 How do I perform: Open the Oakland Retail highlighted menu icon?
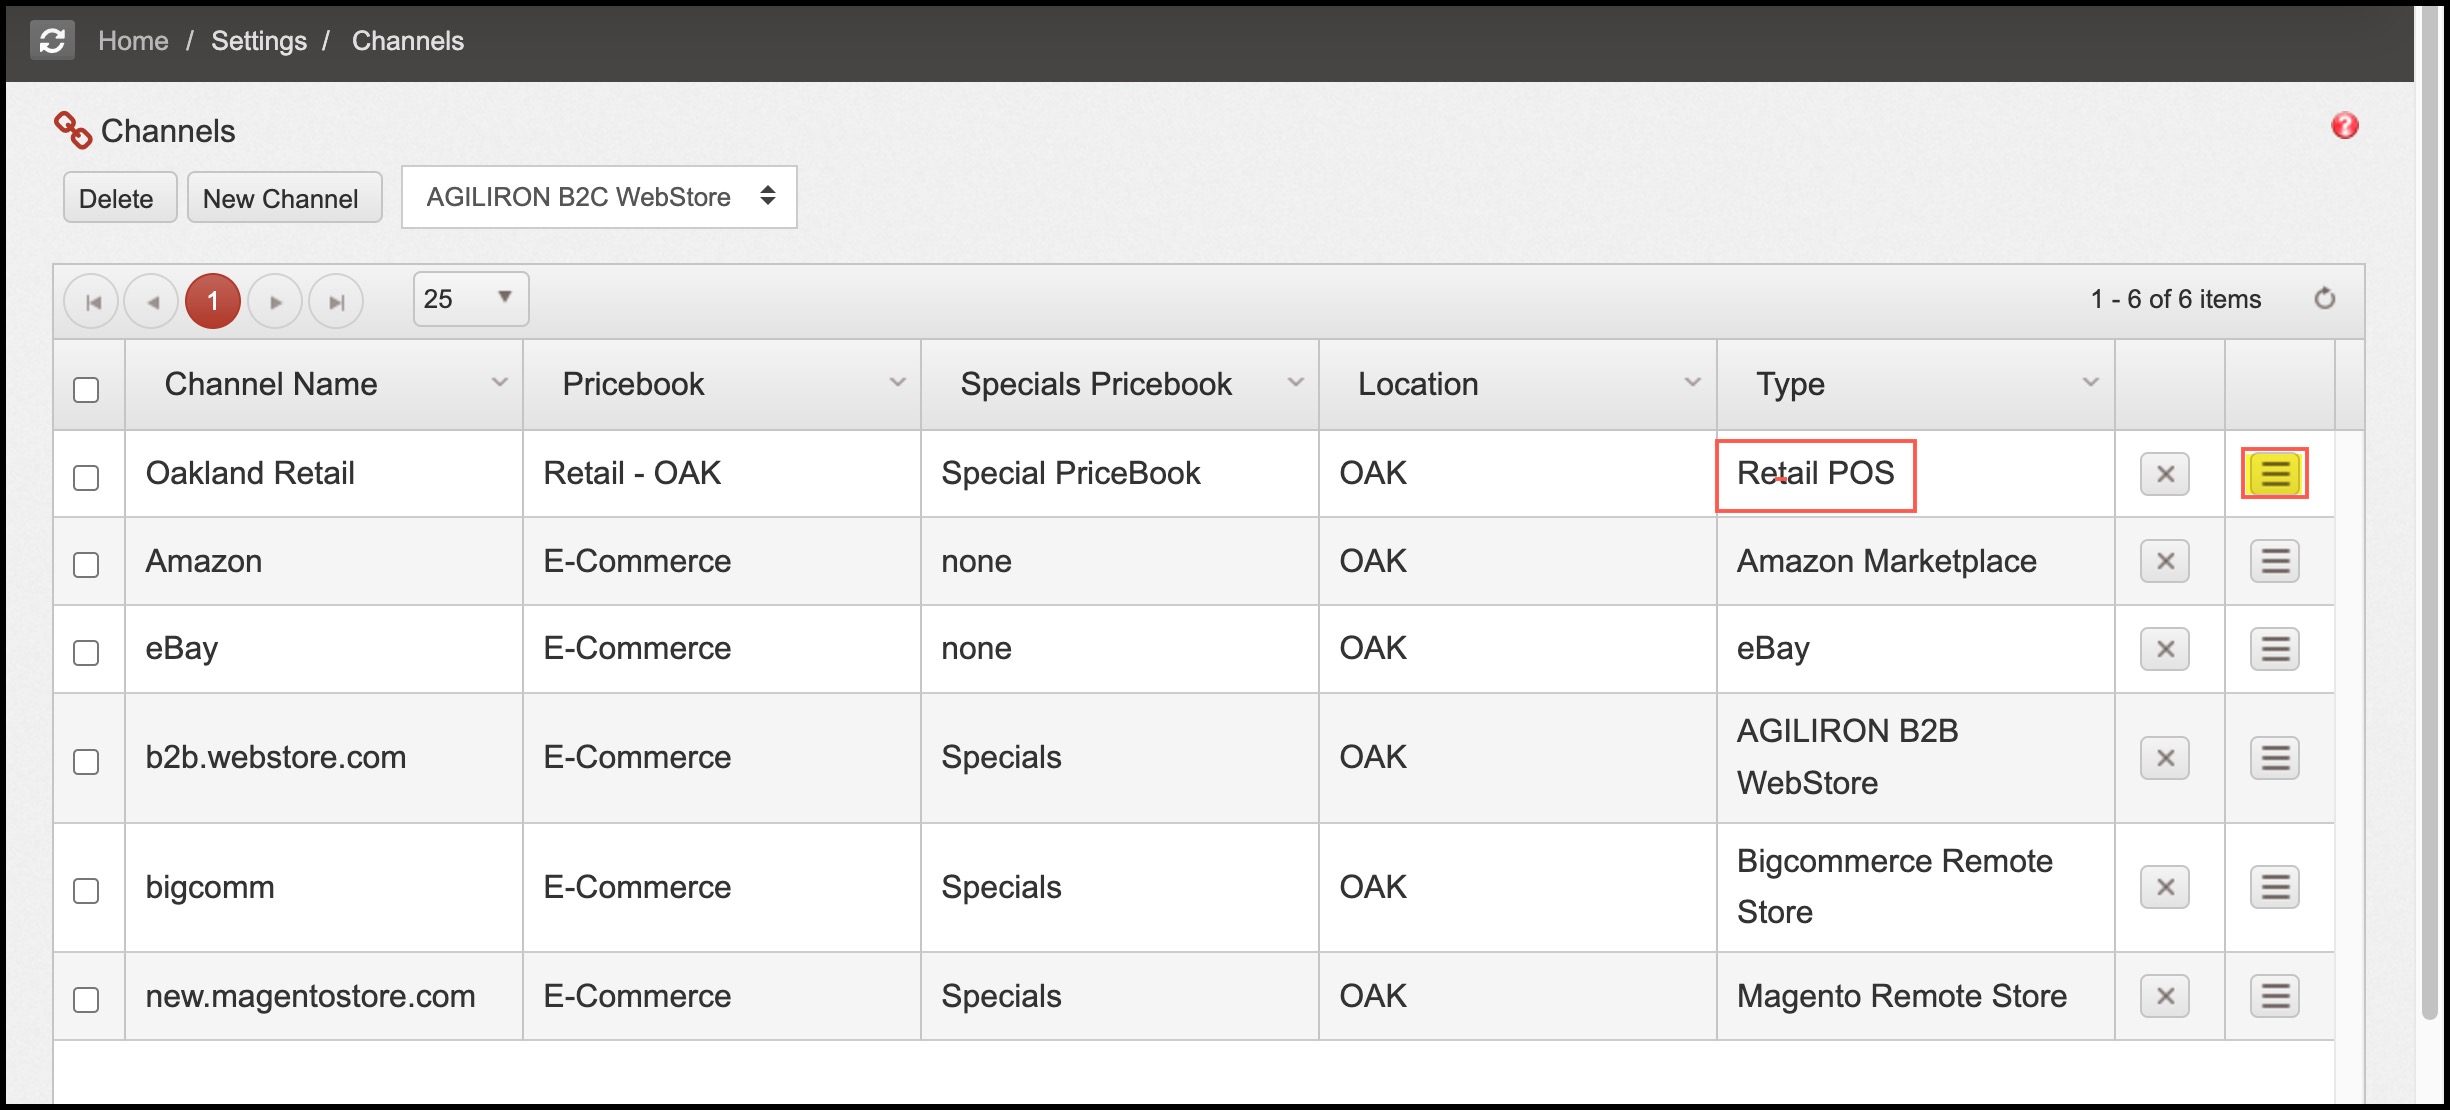(2274, 474)
